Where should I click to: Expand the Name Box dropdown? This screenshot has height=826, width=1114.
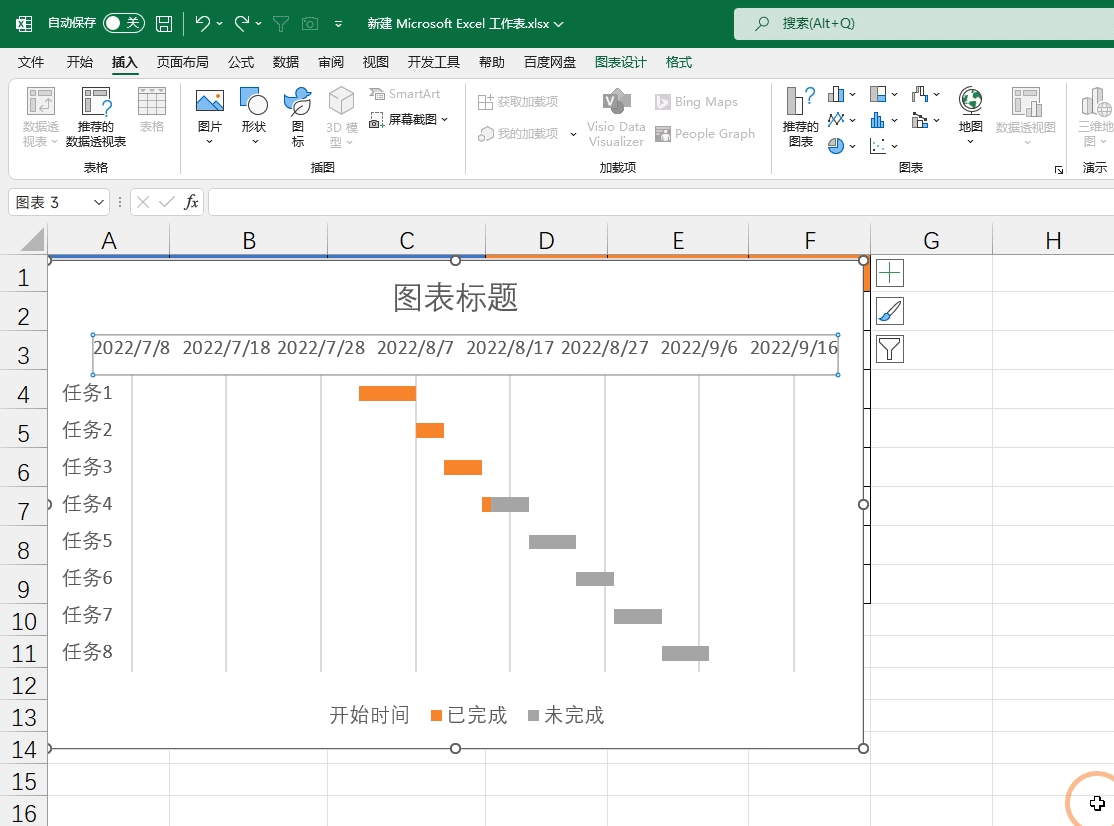tap(99, 202)
